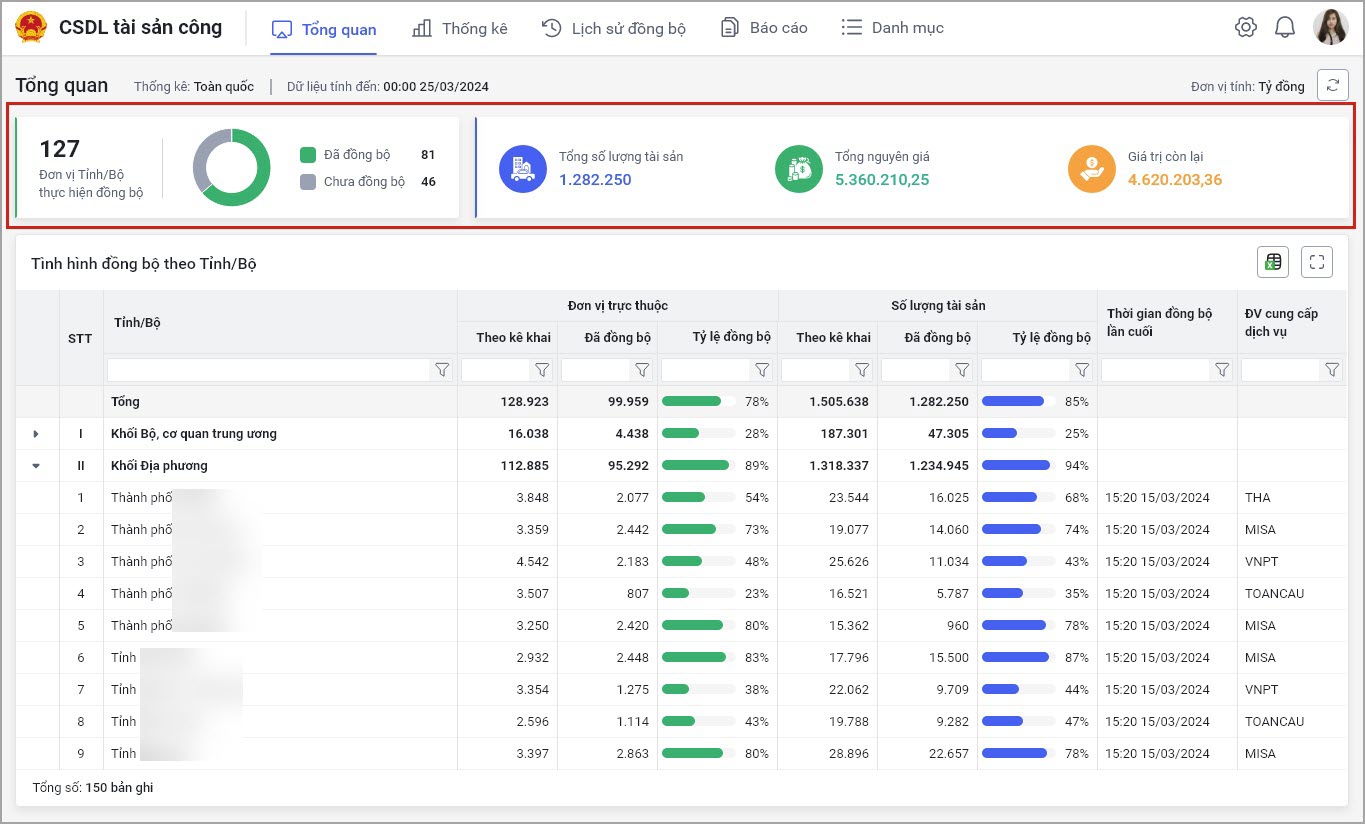Click the ĐV cung cấp dịch vụ filter icon
The width and height of the screenshot is (1365, 824).
[x=1331, y=370]
